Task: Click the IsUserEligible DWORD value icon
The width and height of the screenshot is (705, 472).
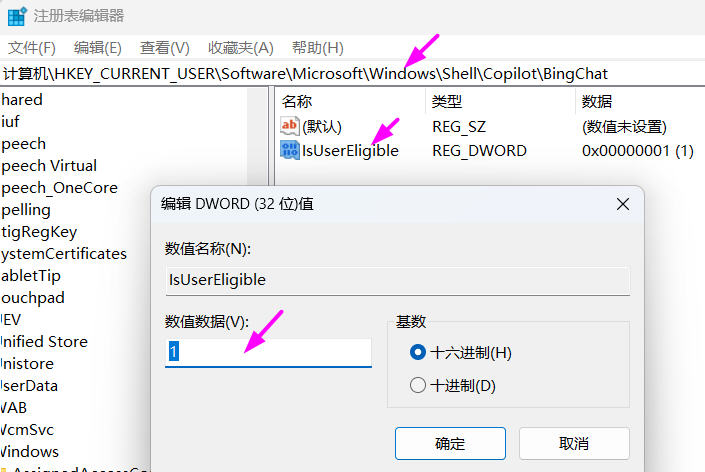Action: [290, 151]
